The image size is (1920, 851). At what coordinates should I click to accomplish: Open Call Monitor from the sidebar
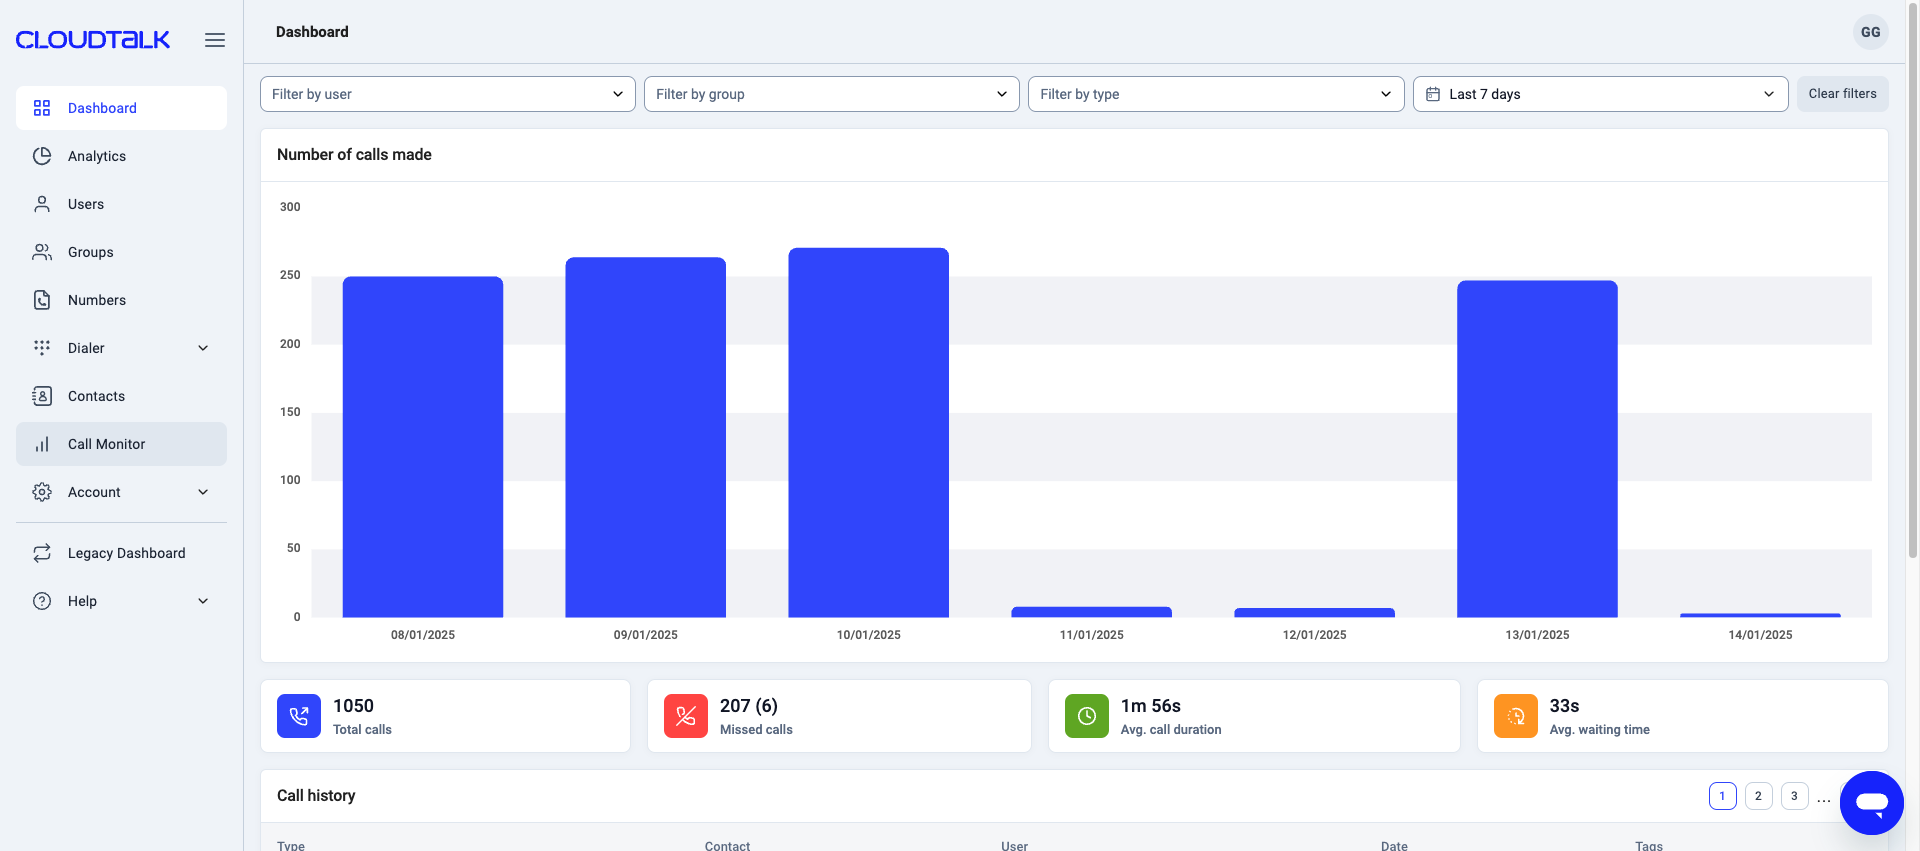(x=122, y=444)
